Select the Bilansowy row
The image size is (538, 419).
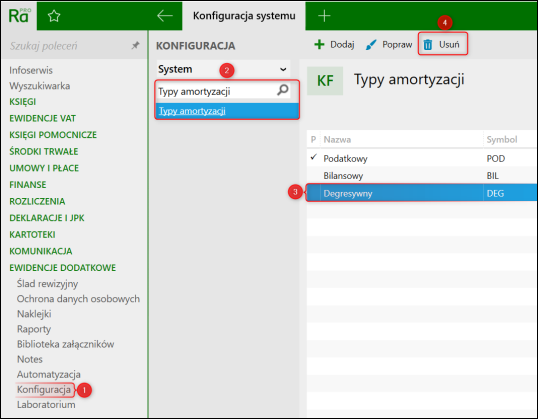click(x=421, y=176)
